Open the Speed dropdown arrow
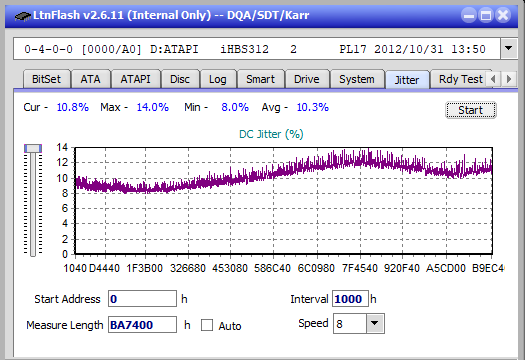The width and height of the screenshot is (525, 360). (375, 323)
